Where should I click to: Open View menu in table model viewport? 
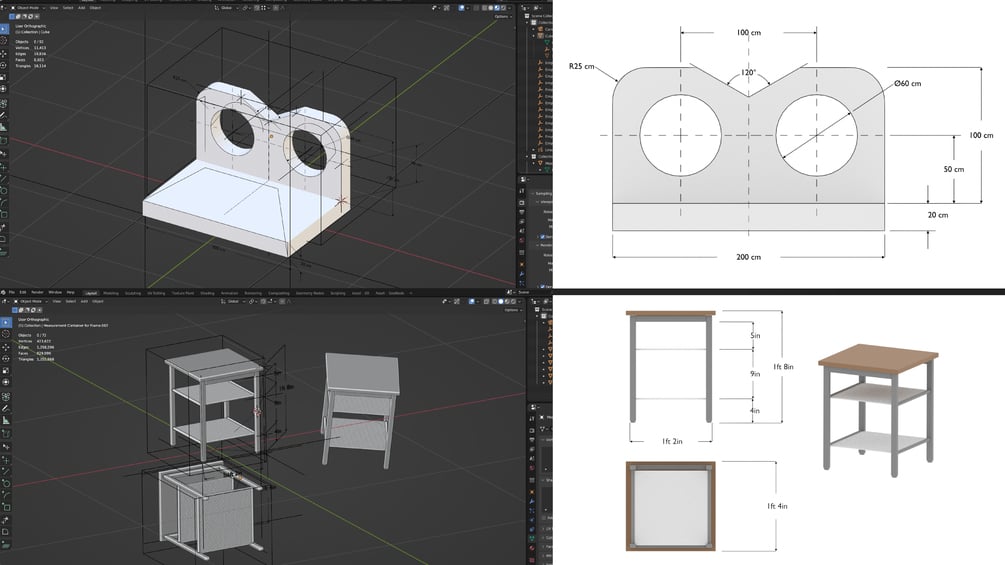56,301
